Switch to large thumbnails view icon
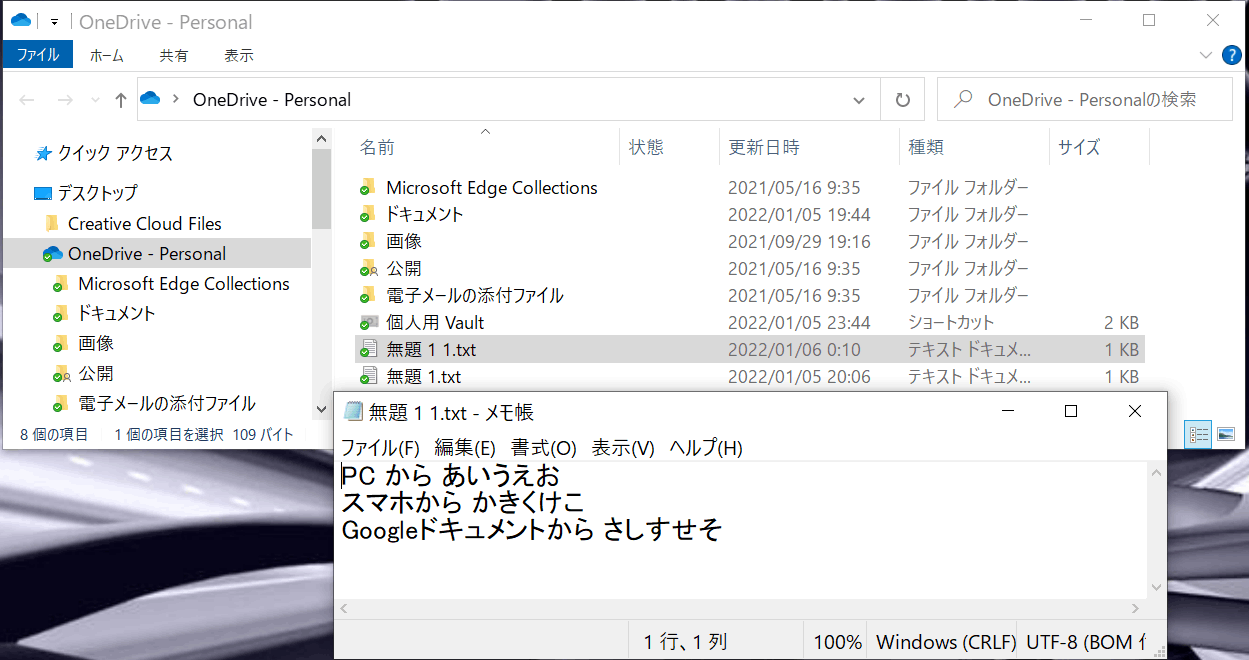Viewport: 1249px width, 660px height. (x=1226, y=434)
